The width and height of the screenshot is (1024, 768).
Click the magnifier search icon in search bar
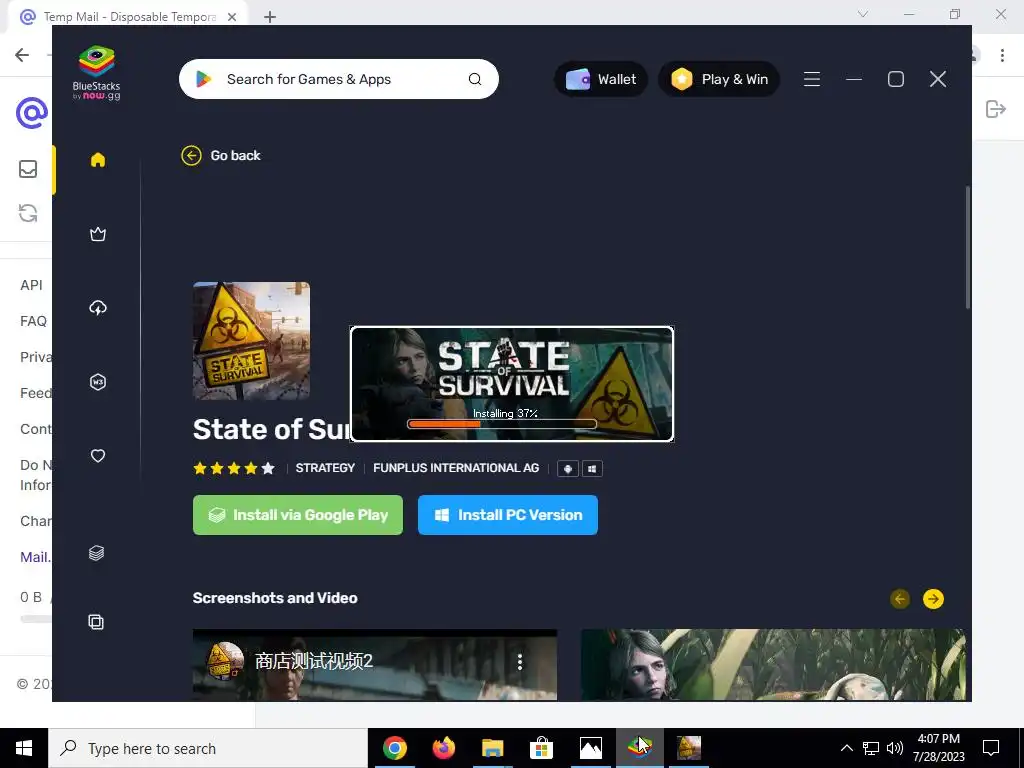coord(475,79)
